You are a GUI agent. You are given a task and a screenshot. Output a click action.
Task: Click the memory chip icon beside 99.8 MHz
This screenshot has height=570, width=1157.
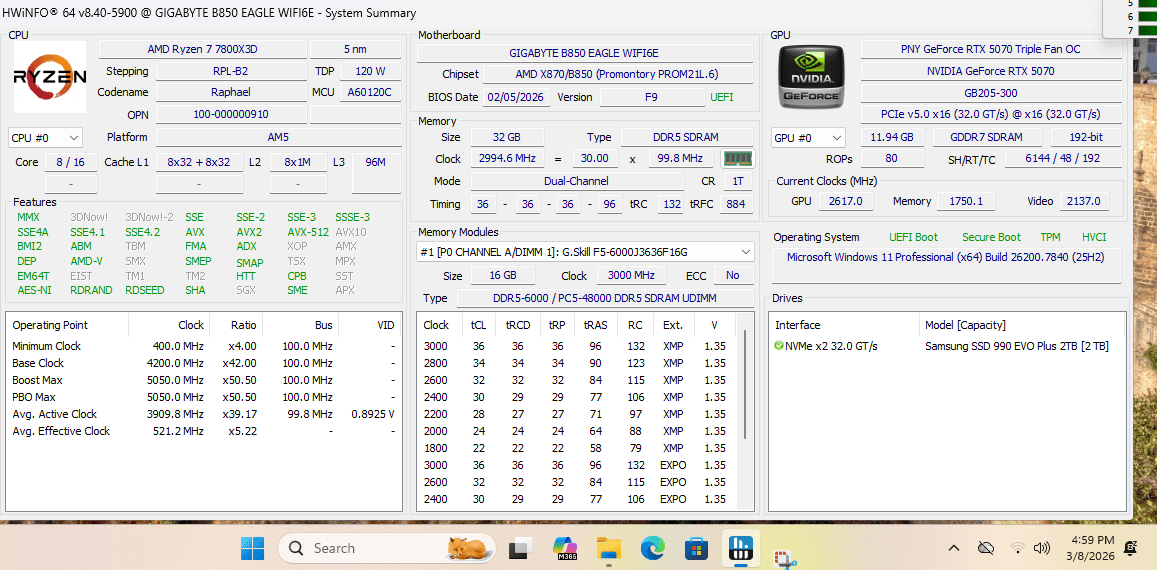(736, 158)
